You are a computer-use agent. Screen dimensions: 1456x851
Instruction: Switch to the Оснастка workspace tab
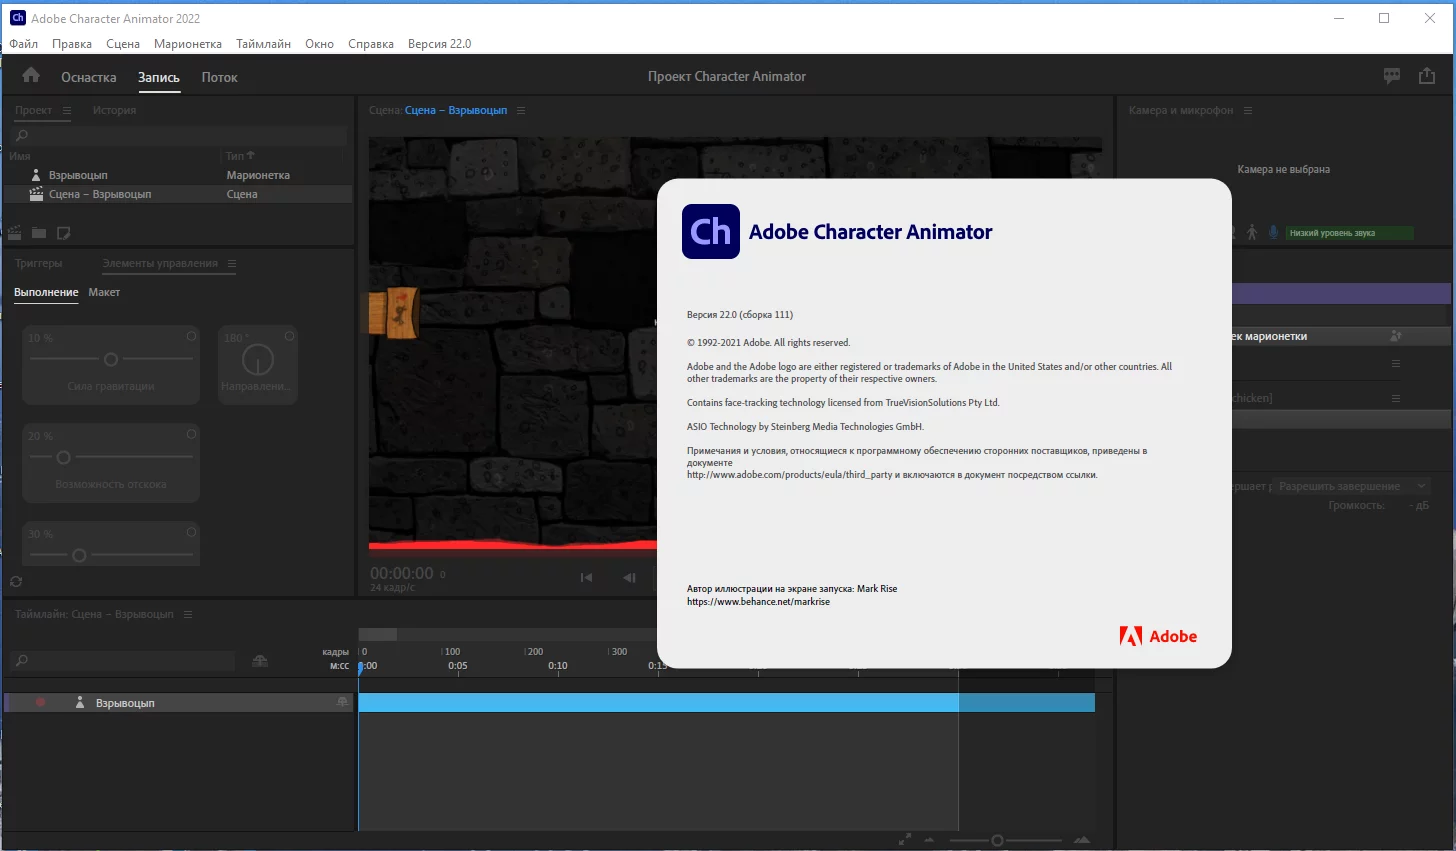click(89, 77)
